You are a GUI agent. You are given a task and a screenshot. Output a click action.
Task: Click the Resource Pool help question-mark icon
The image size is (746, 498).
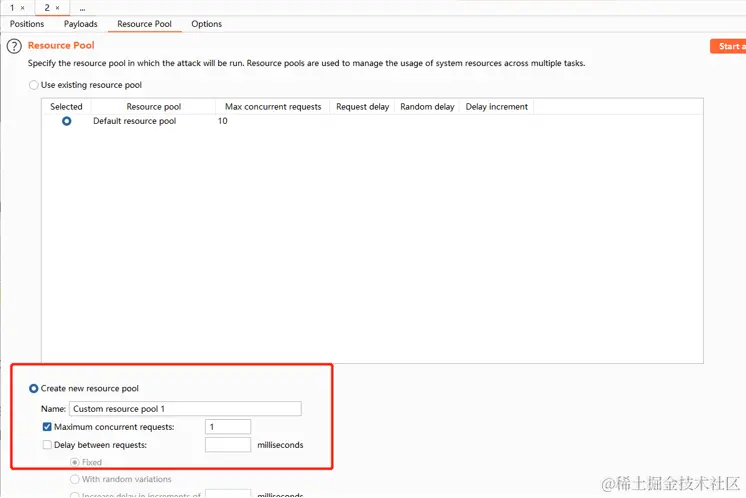14,46
